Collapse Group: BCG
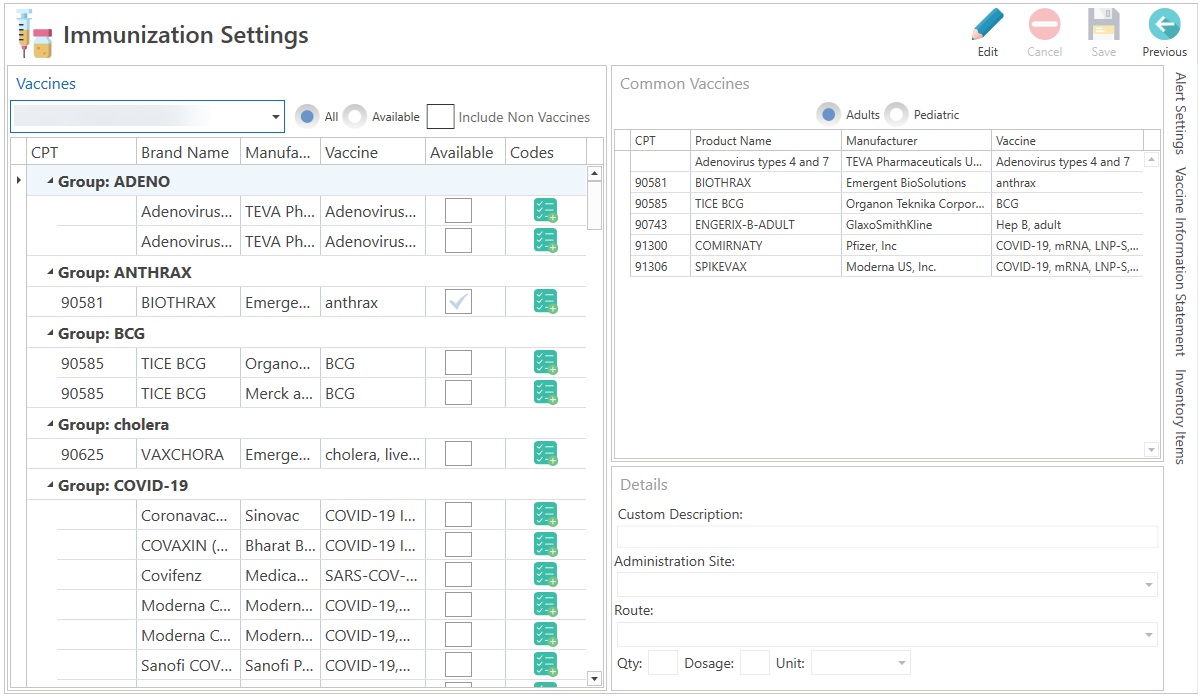Image resolution: width=1204 pixels, height=697 pixels. (x=50, y=334)
